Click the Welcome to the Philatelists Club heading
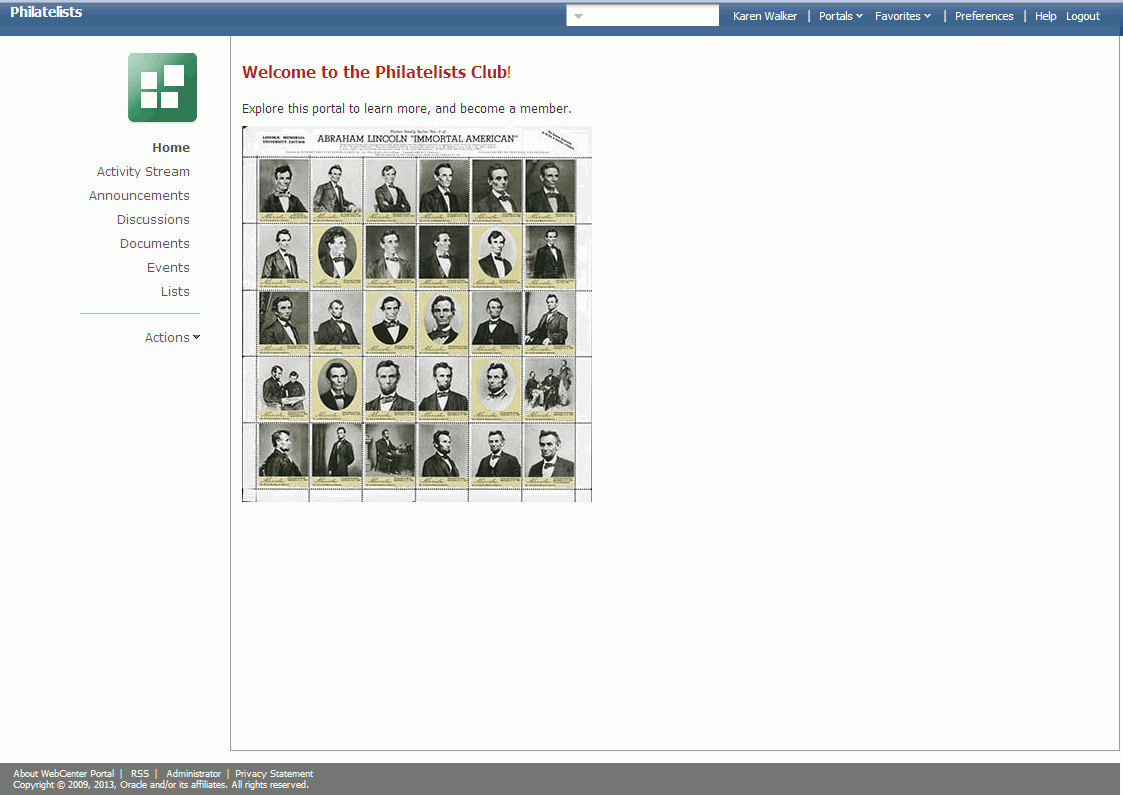 click(376, 72)
